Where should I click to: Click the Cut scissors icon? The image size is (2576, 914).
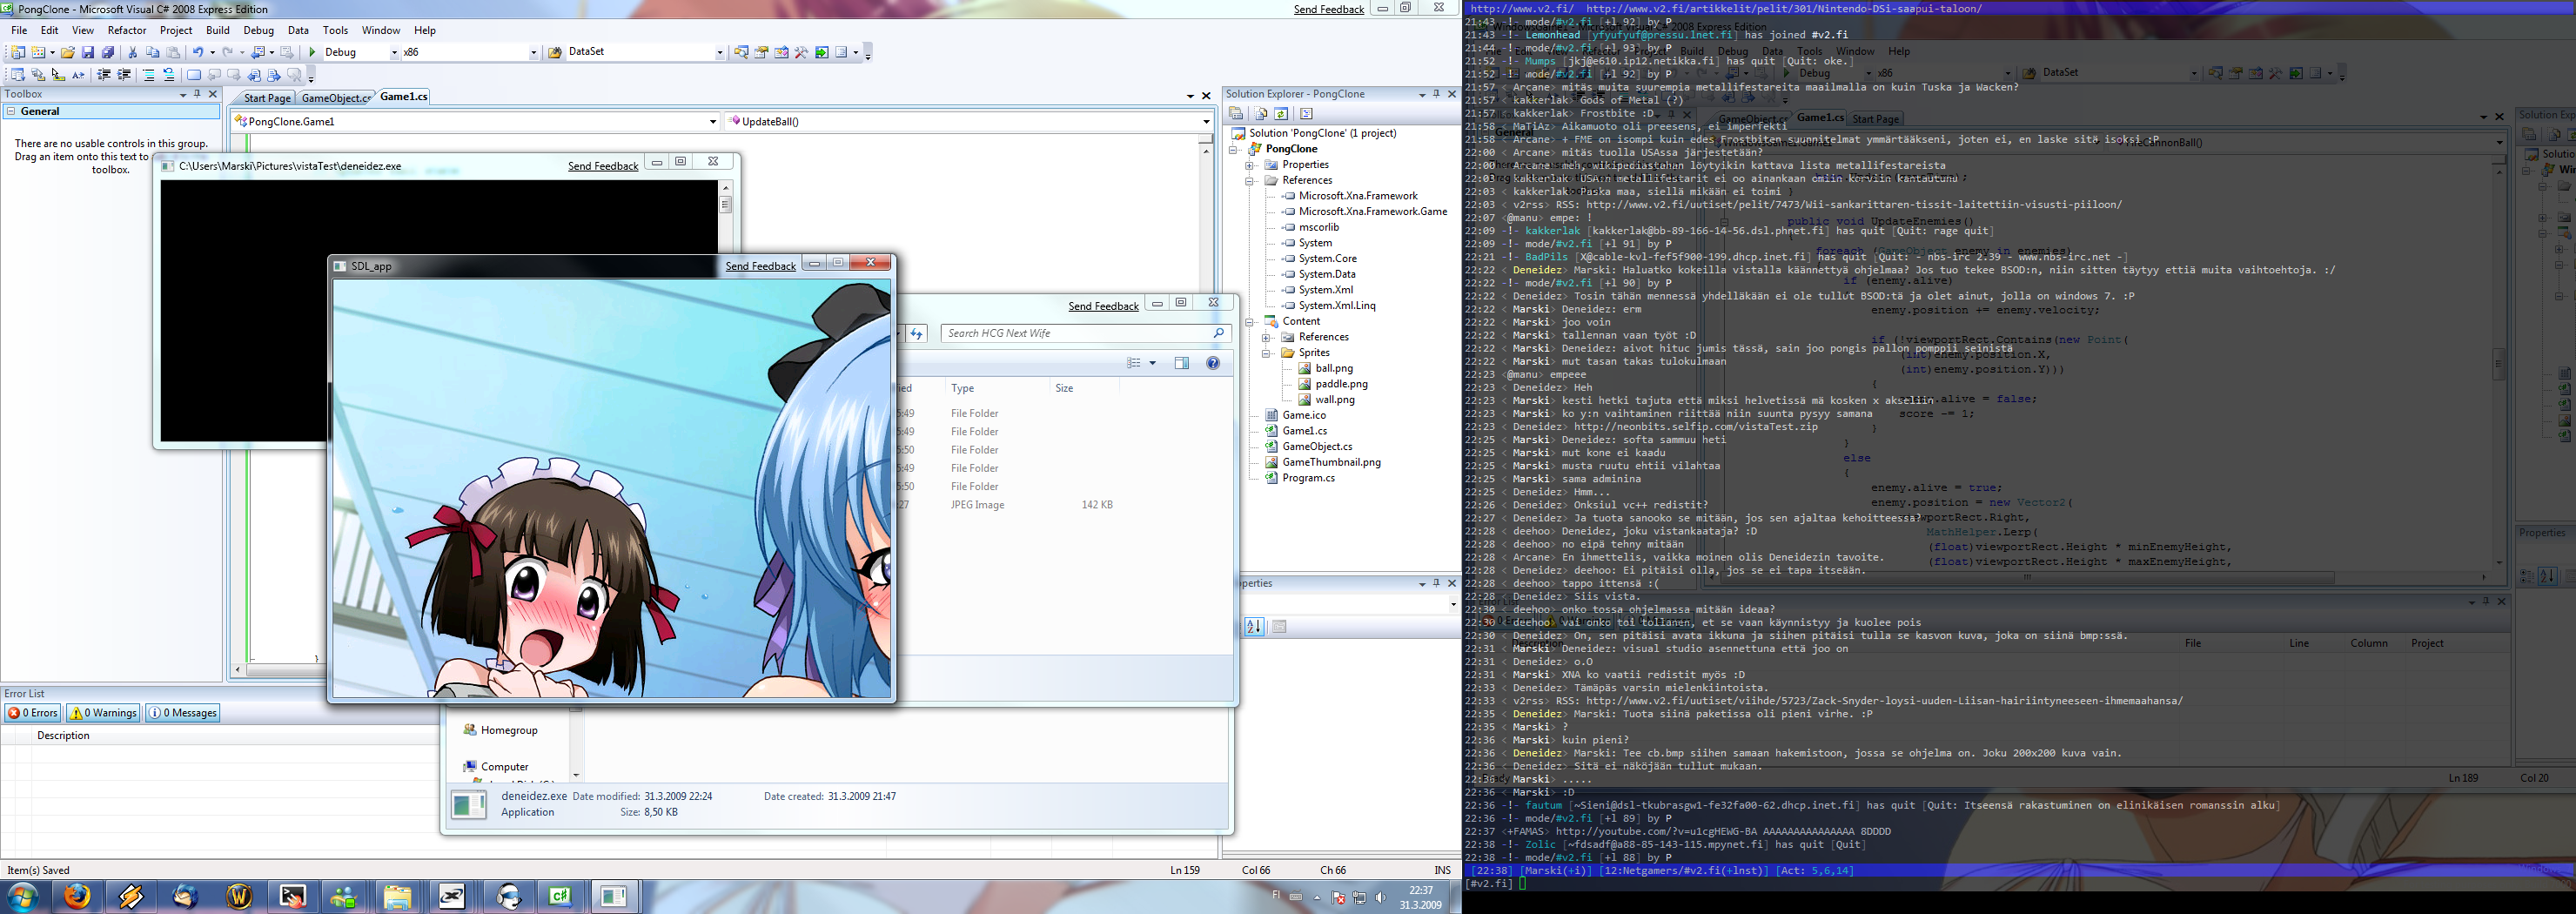point(132,53)
